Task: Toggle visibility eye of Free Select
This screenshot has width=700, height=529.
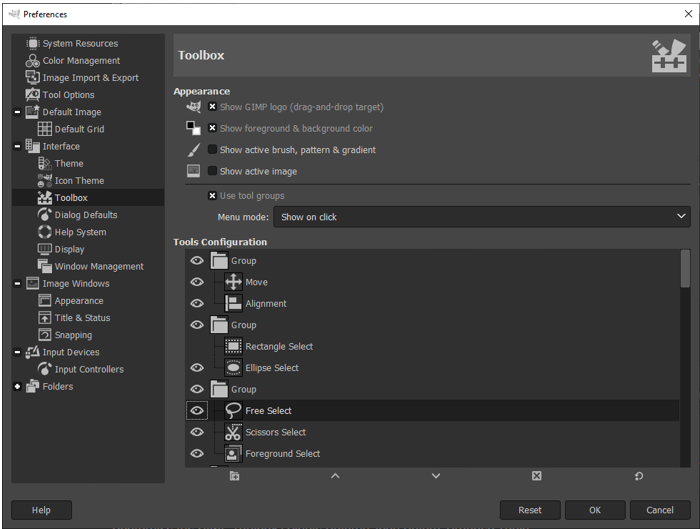Action: [x=197, y=411]
